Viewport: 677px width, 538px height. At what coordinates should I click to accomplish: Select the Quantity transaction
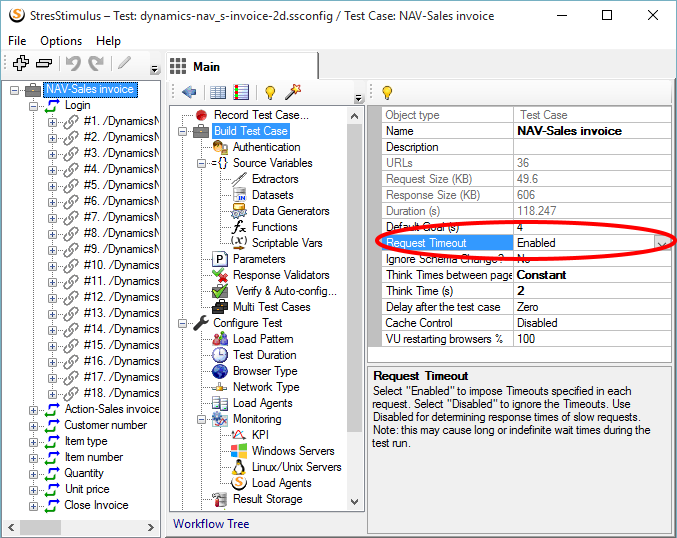click(x=84, y=473)
